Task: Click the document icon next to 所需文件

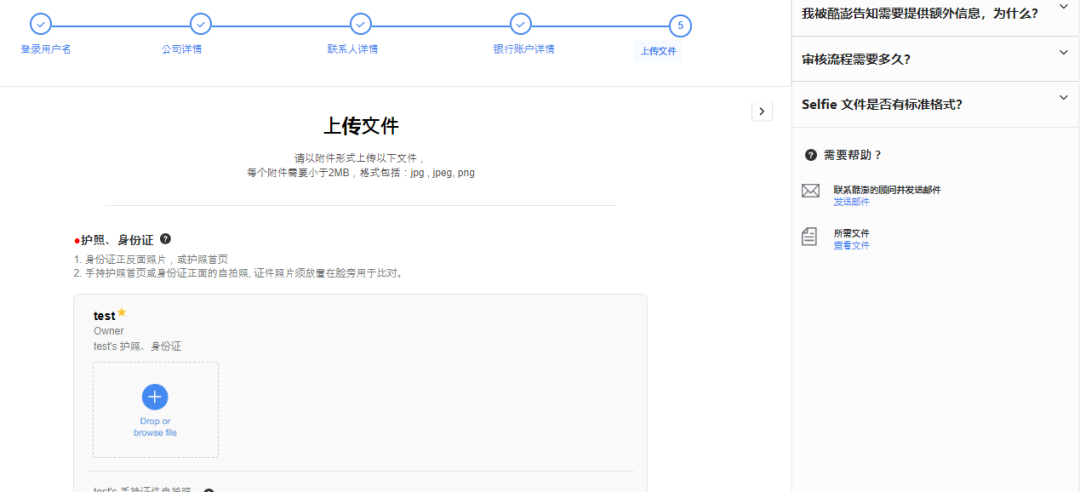Action: coord(810,237)
